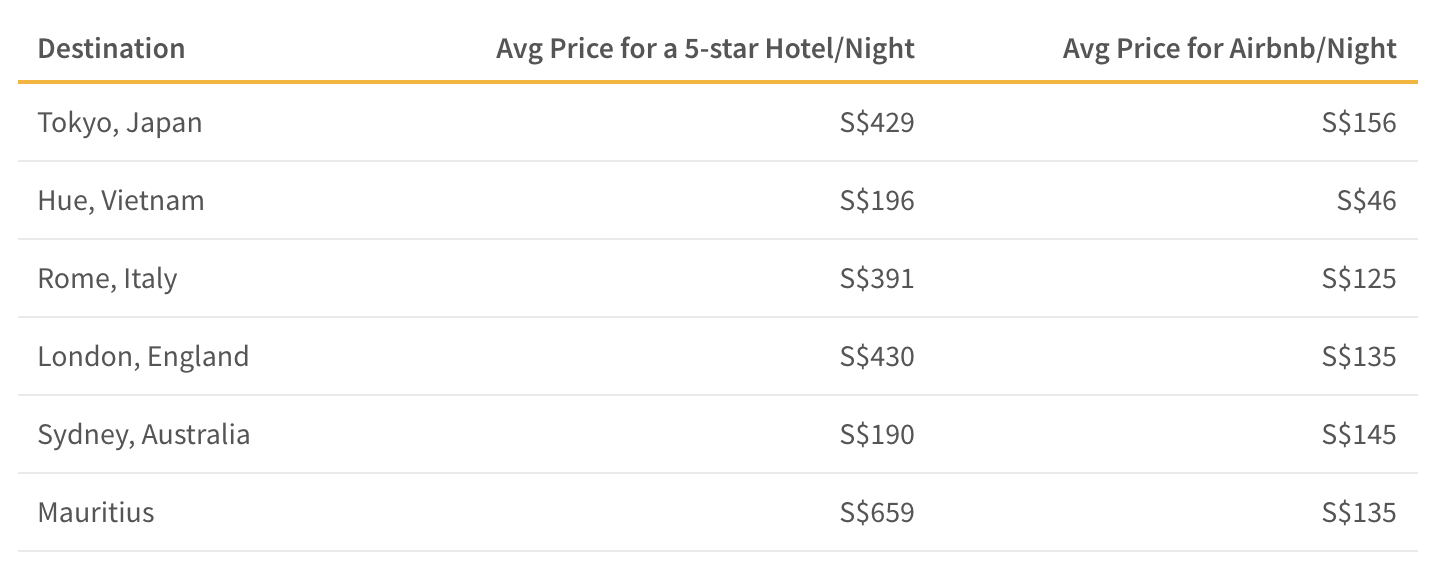Click the S$135 Airbnb price for Mauritius
The image size is (1432, 578).
(x=1359, y=513)
